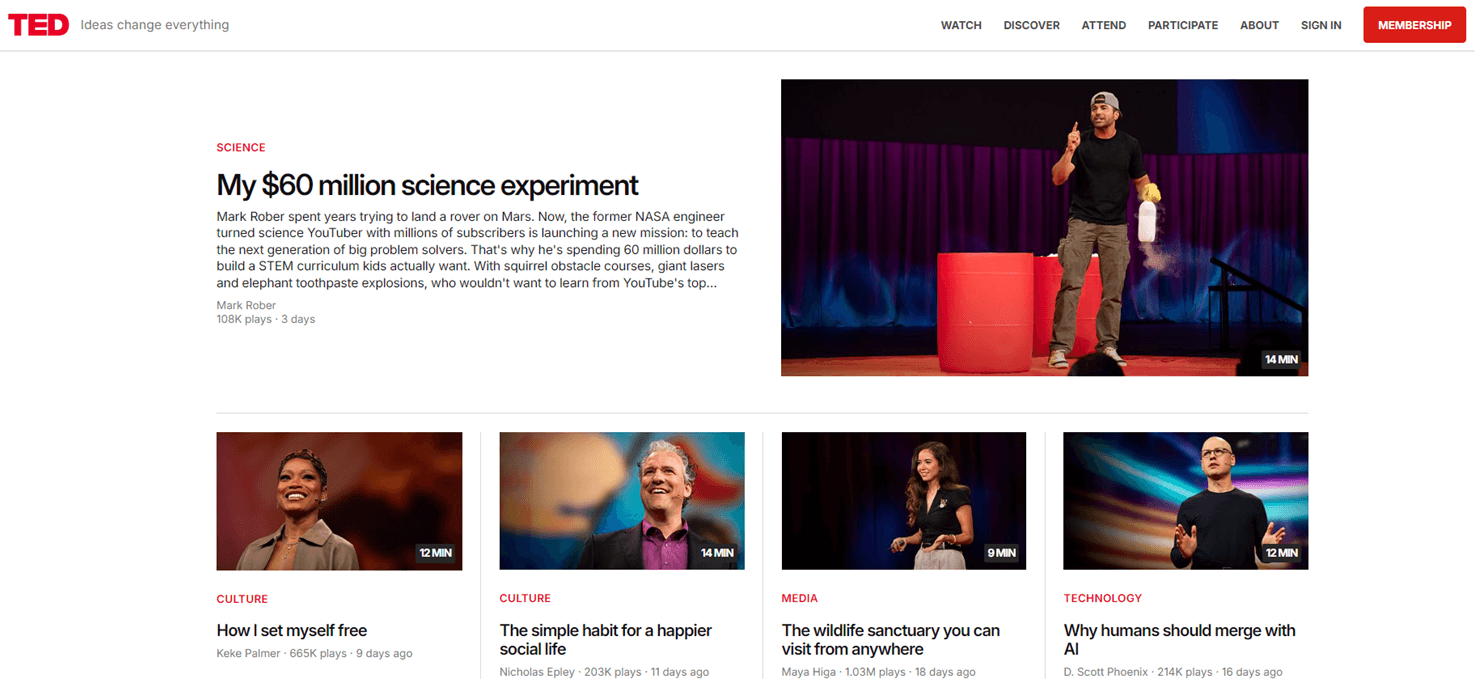This screenshot has width=1475, height=700.
Task: Open 'My $60 million science experiment' headline
Action: click(x=427, y=185)
